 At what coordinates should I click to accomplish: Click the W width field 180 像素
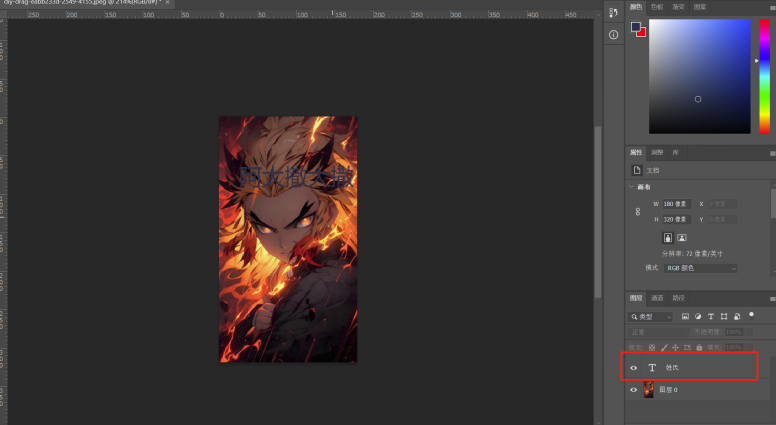[677, 204]
